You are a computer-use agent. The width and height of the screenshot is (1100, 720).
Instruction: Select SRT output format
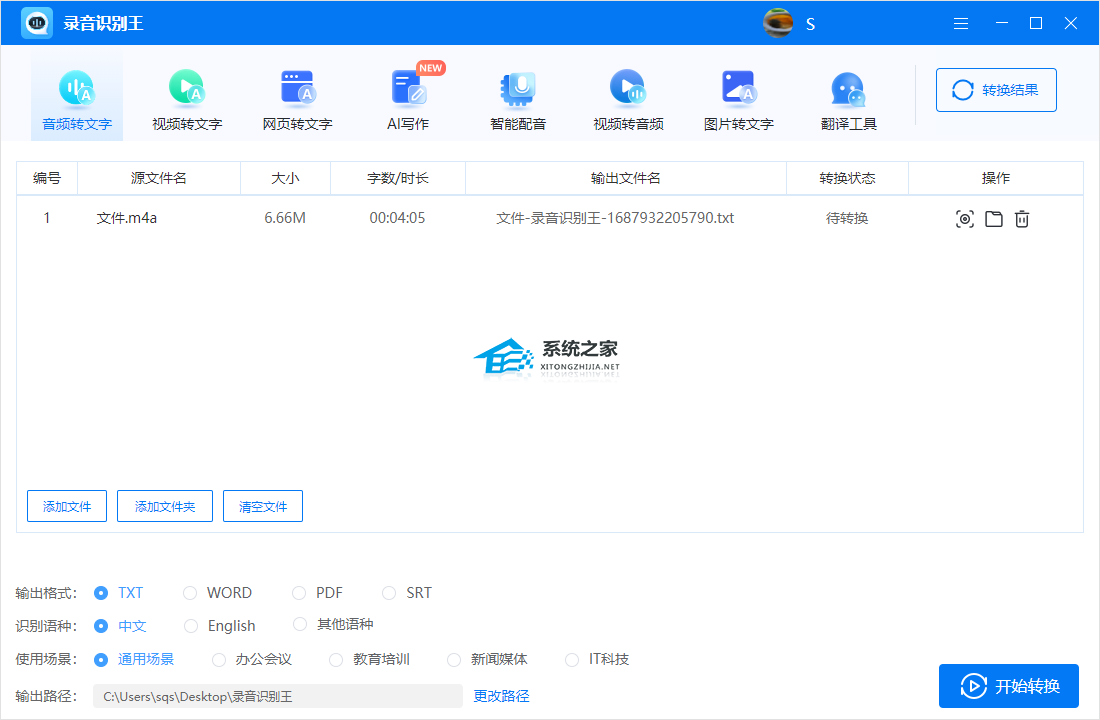pyautogui.click(x=389, y=593)
